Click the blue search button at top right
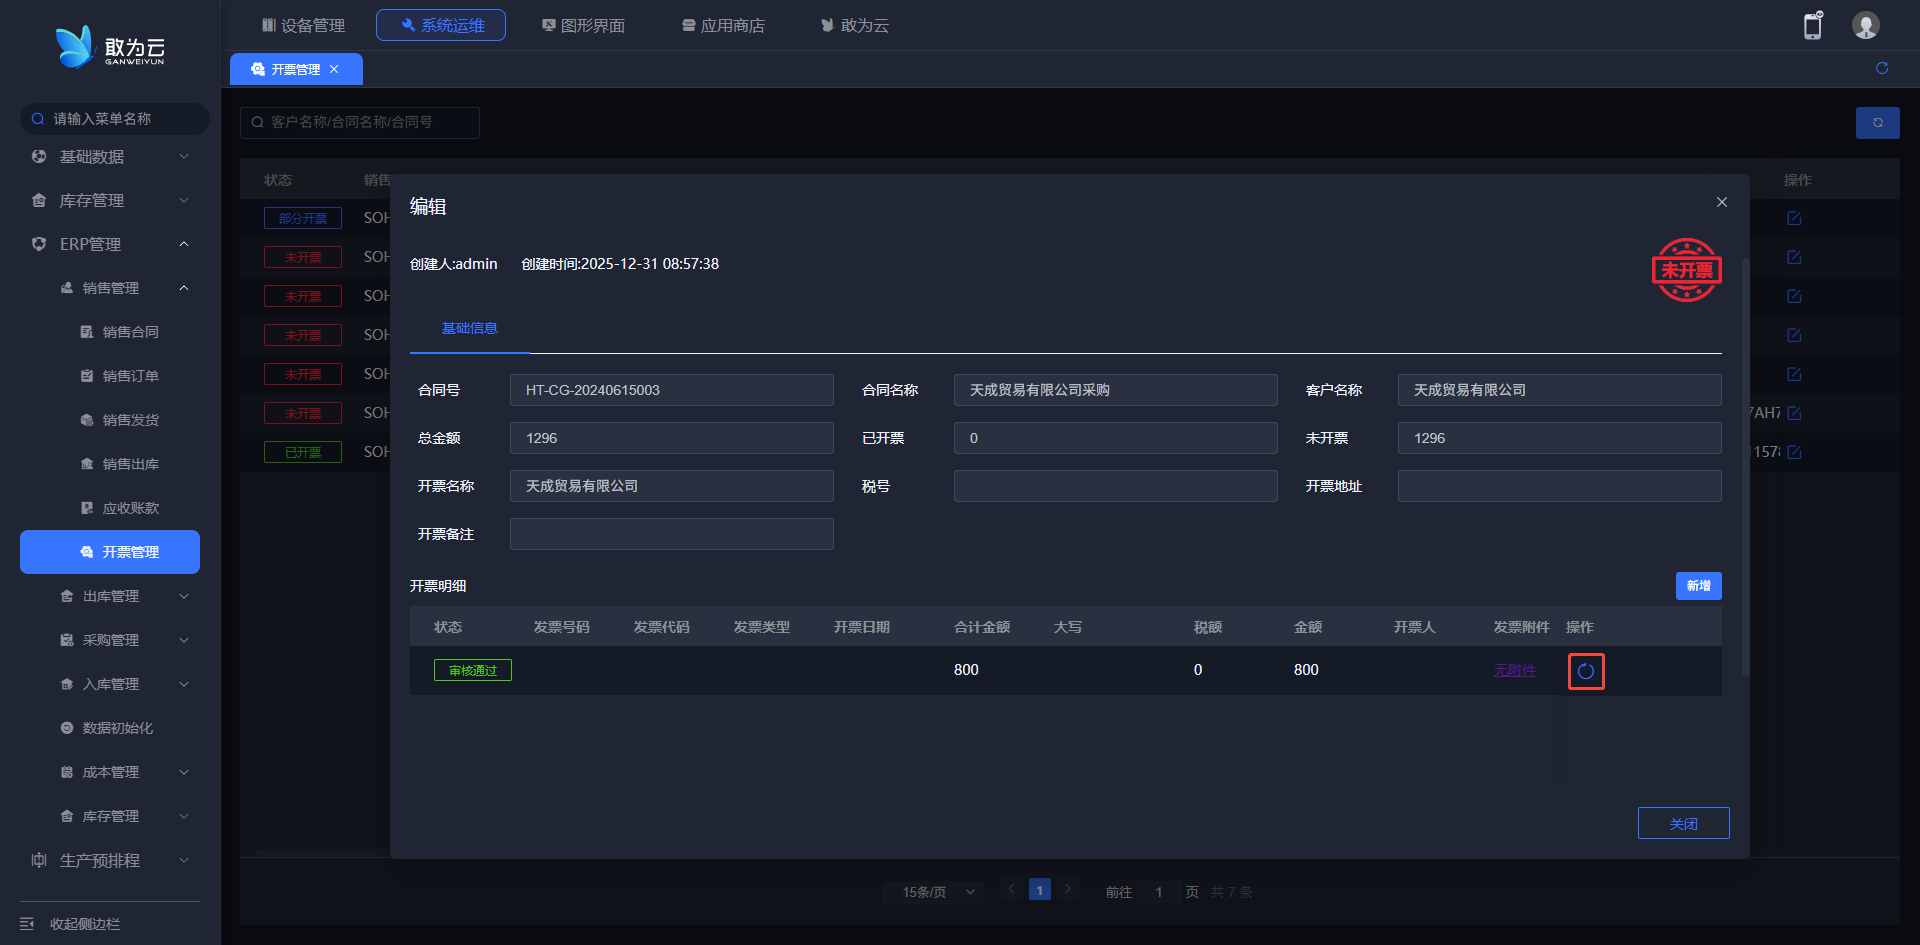The image size is (1920, 945). pyautogui.click(x=1877, y=122)
